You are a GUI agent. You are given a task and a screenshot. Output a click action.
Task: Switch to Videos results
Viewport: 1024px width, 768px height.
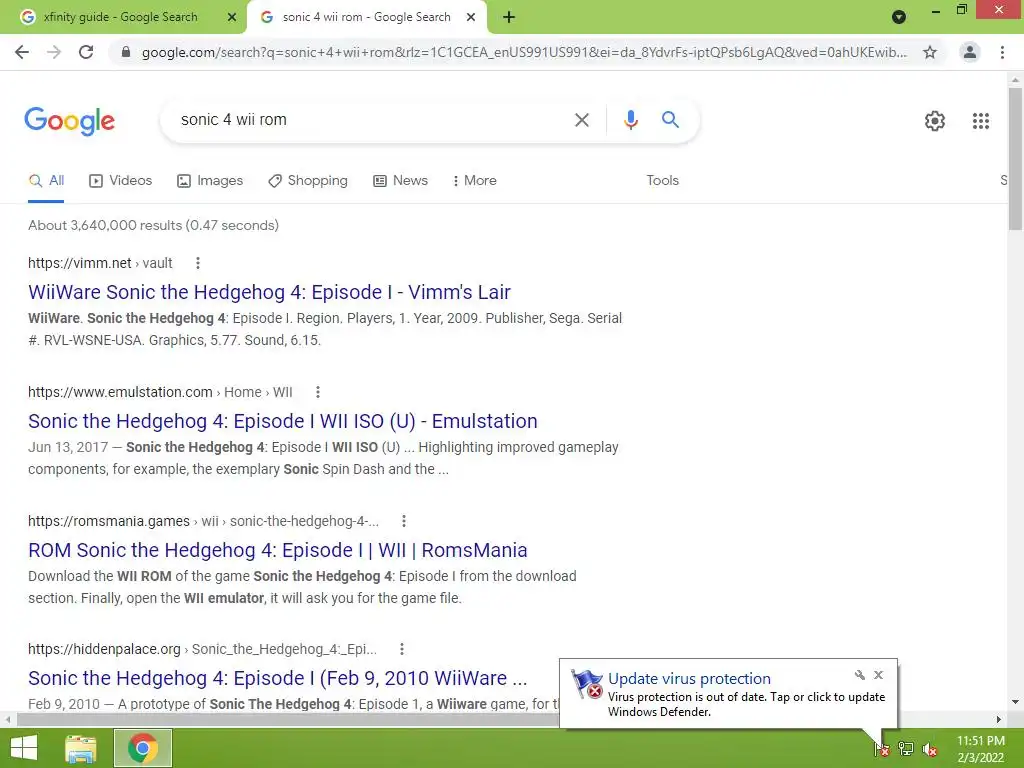click(x=120, y=181)
